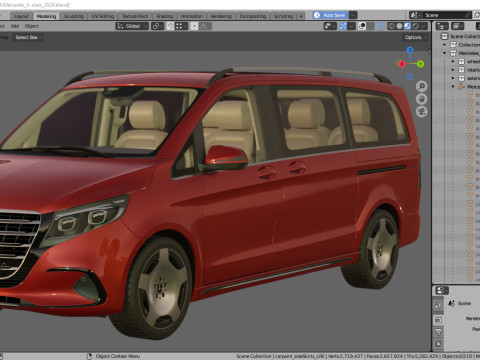Switch to rendered viewport shading
Screen dimensions: 480x360
tap(415, 26)
